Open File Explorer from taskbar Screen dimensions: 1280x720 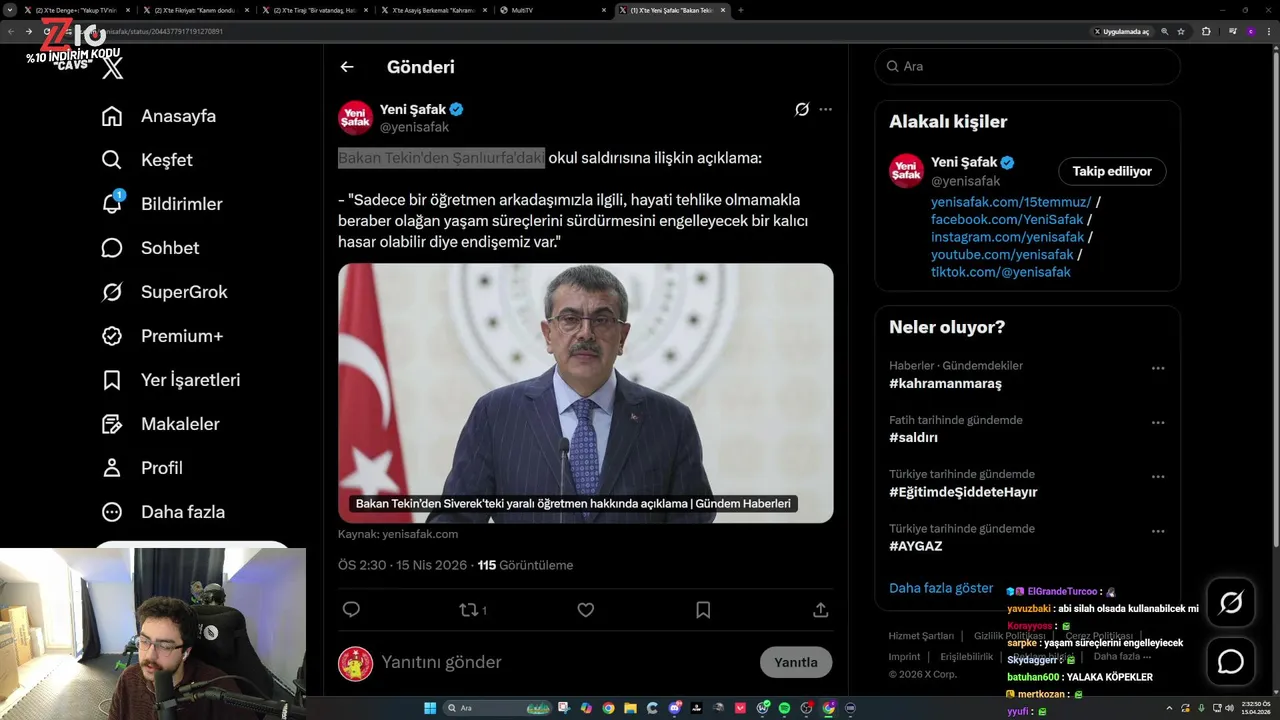tap(630, 708)
